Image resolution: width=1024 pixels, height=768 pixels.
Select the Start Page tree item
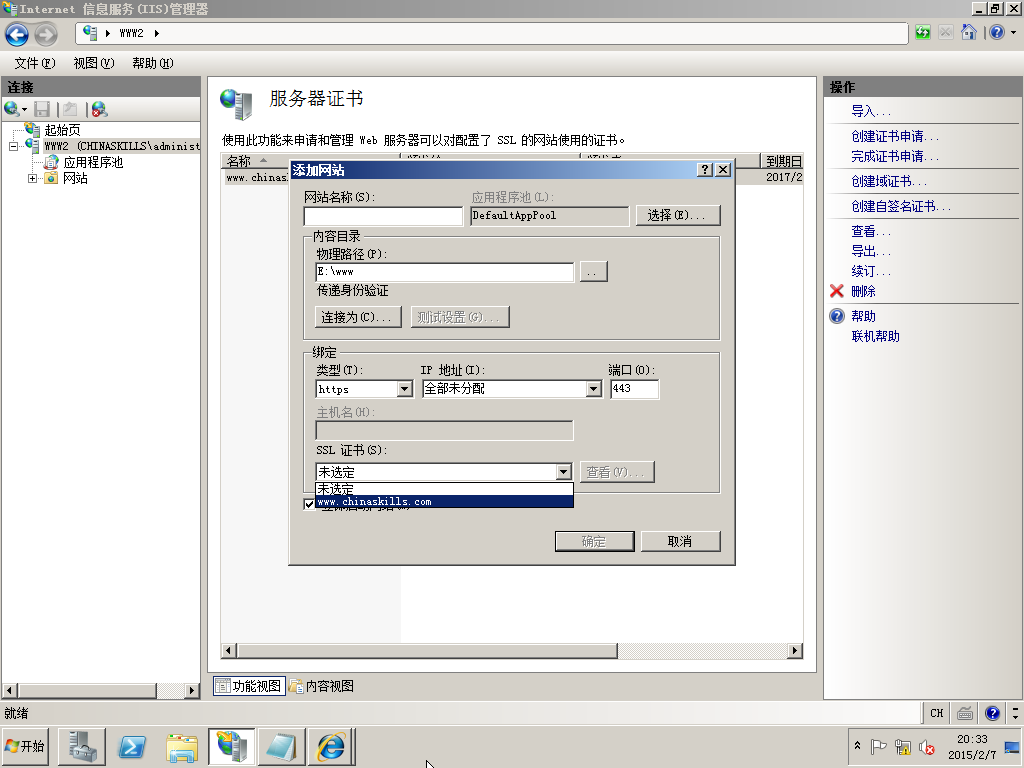[x=62, y=130]
